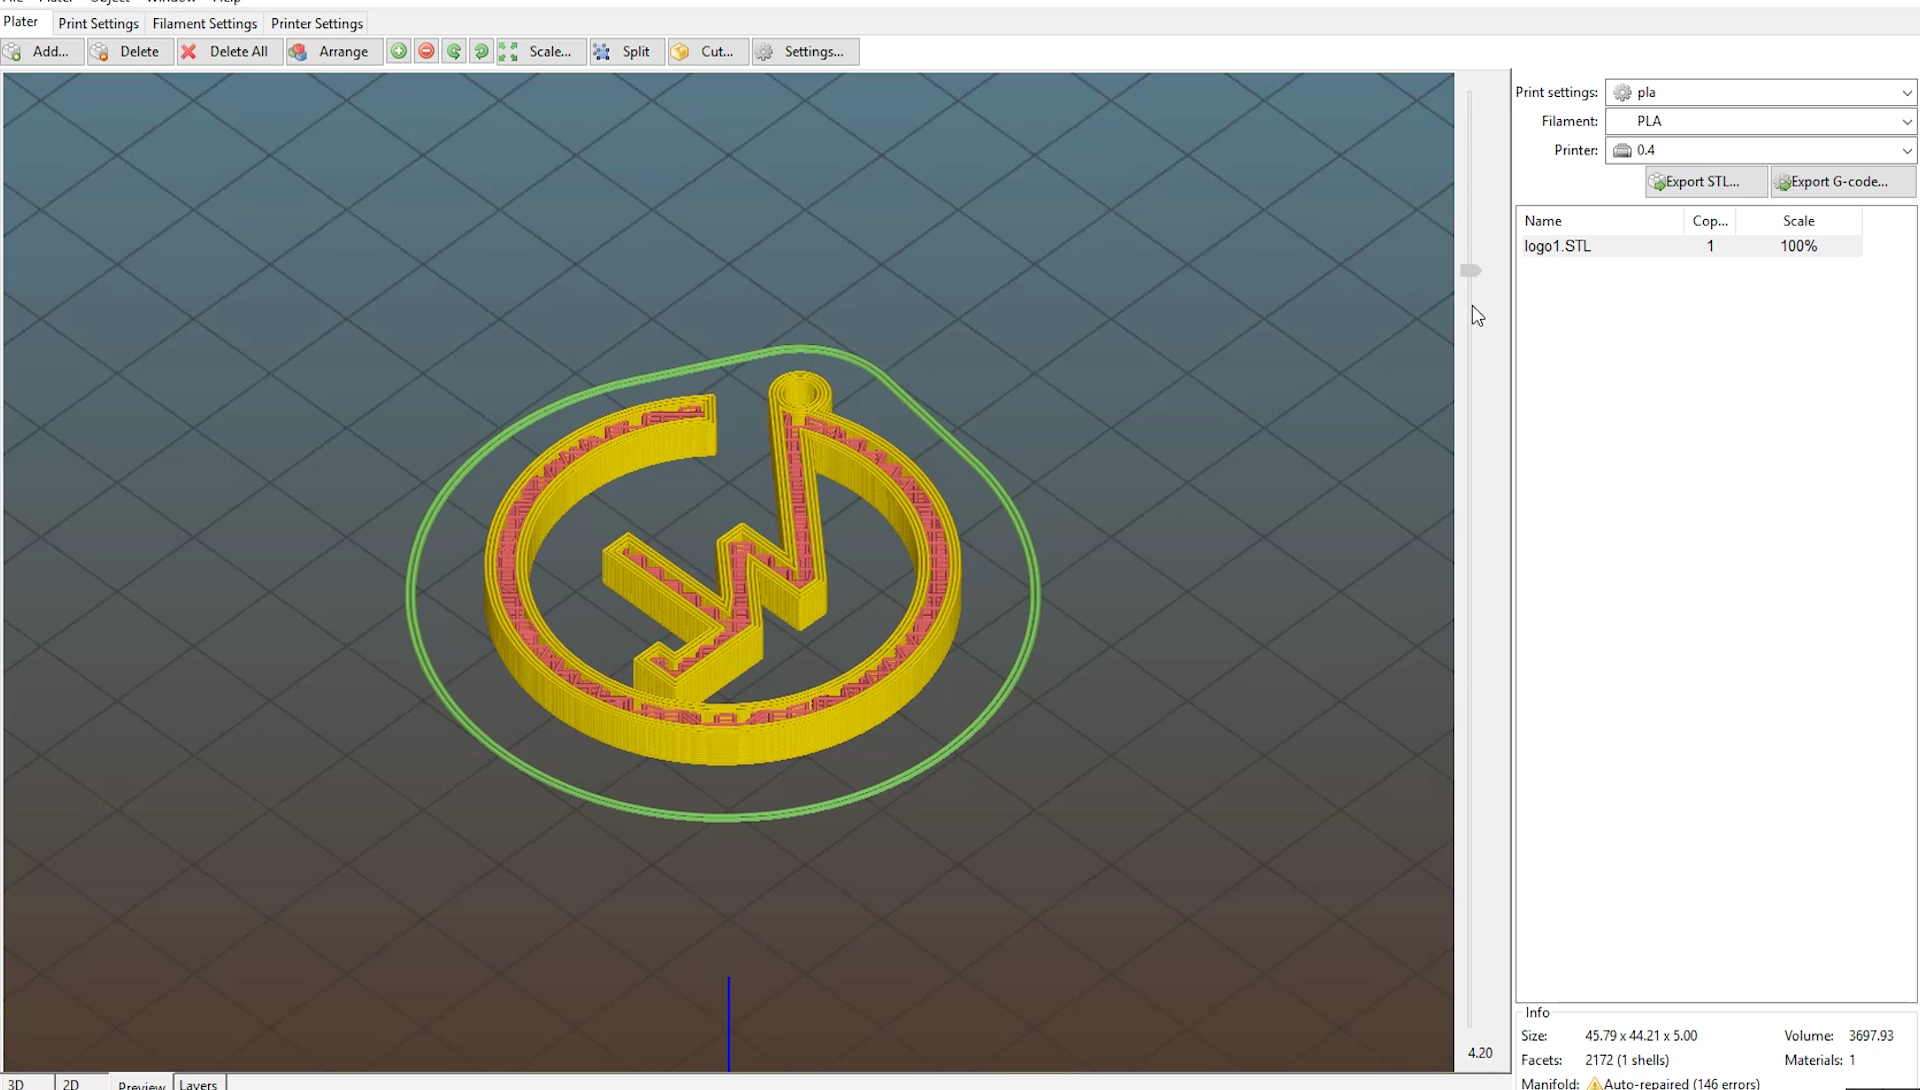
Task: Switch to the 3D view tab
Action: 16,1083
